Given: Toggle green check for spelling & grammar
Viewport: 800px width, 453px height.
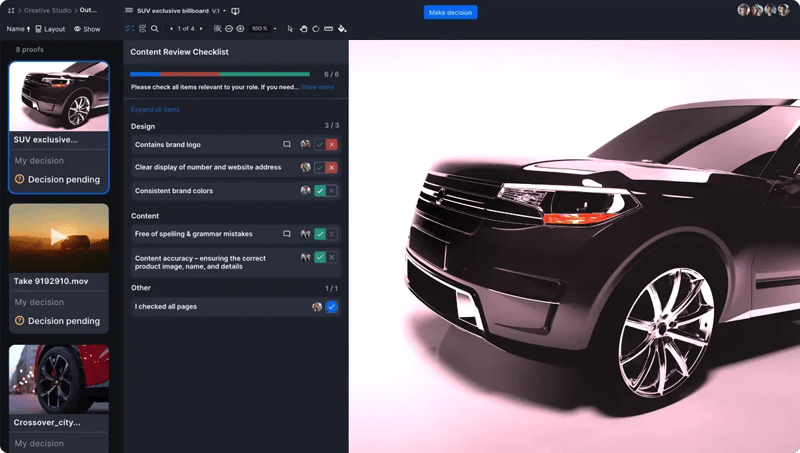Looking at the screenshot, I should click(320, 234).
